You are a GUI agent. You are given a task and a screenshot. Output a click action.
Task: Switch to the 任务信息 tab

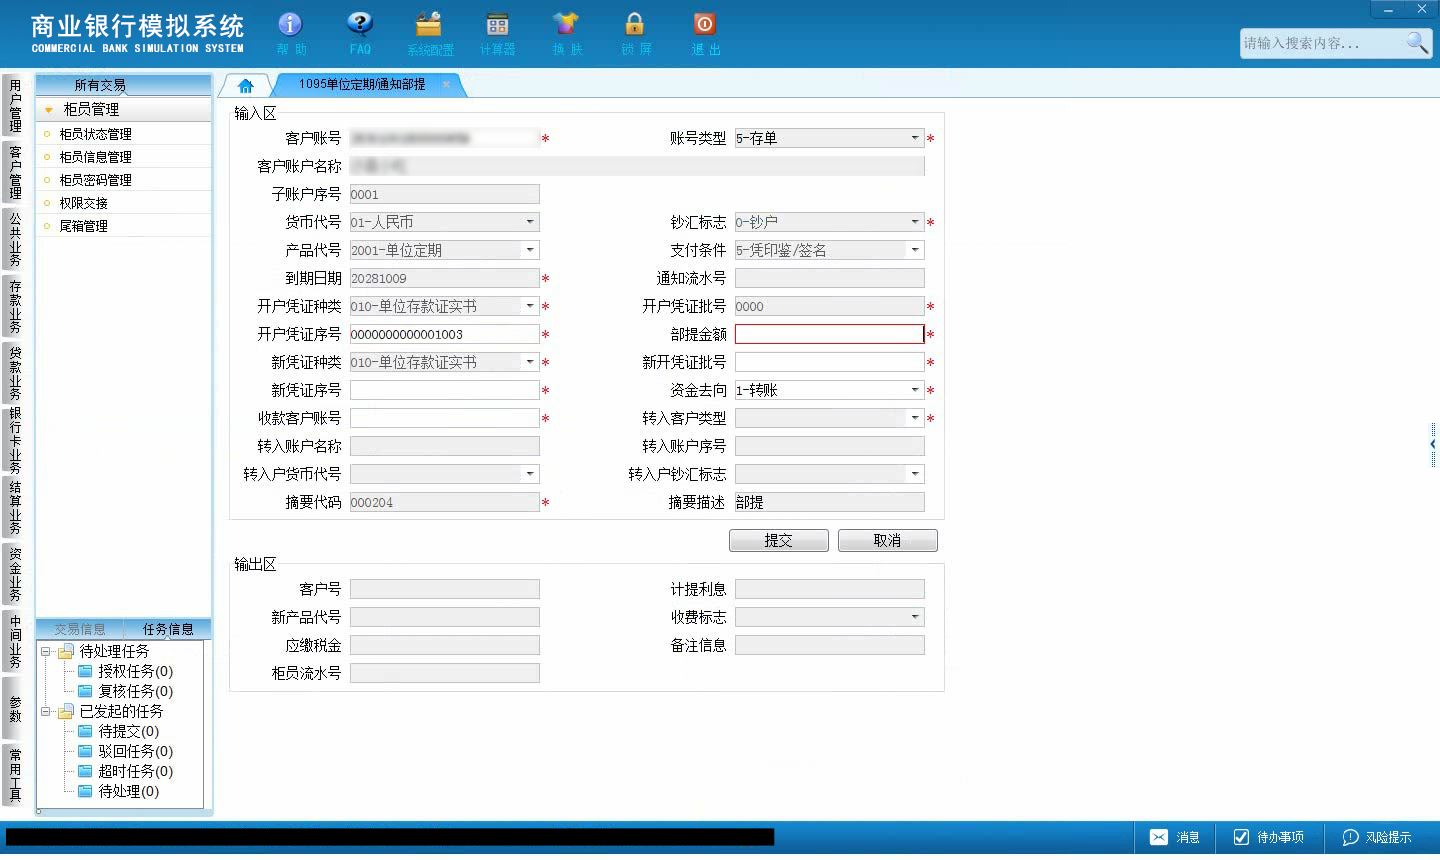168,629
